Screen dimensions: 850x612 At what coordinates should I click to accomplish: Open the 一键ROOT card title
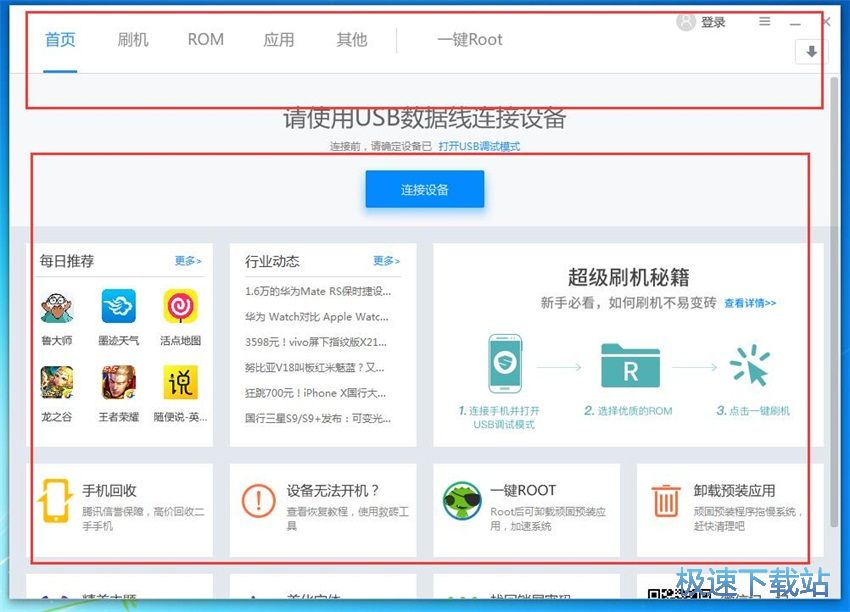[x=523, y=491]
